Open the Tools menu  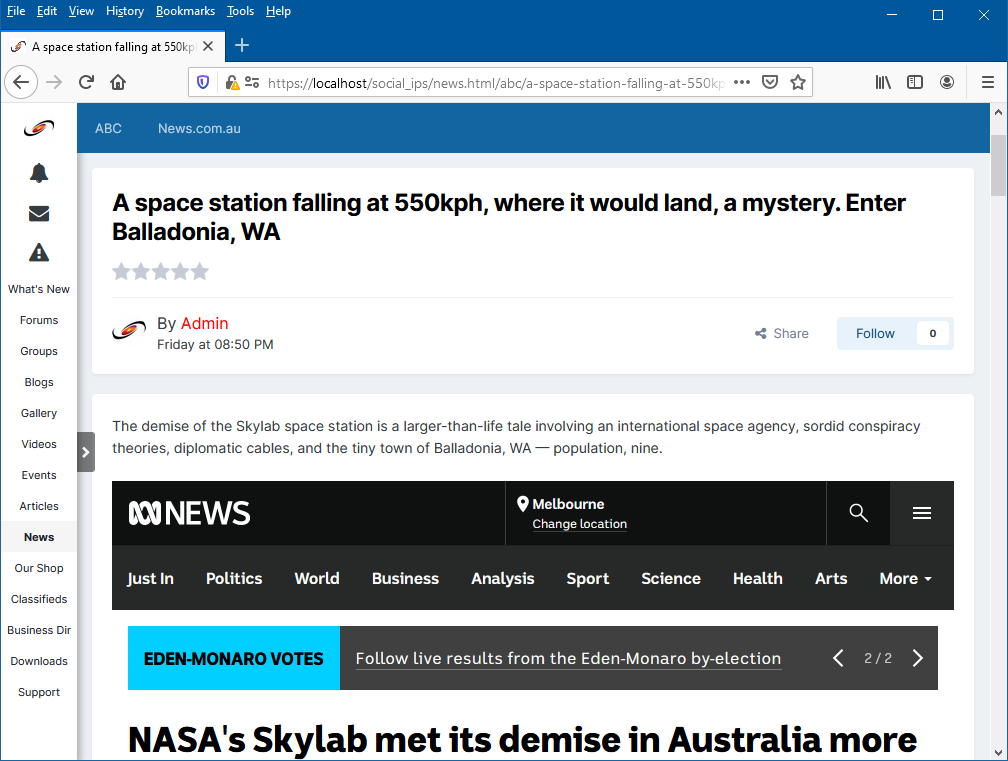click(x=240, y=11)
